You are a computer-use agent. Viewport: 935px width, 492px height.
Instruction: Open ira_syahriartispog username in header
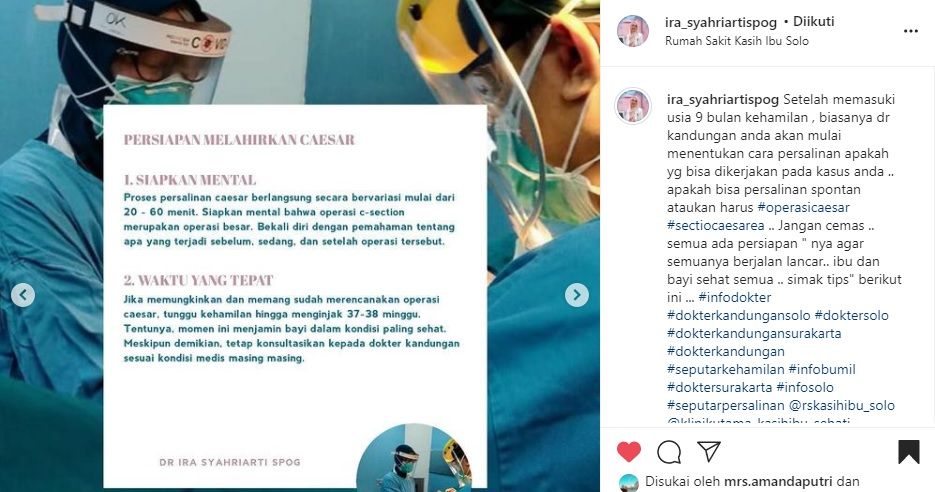[x=720, y=23]
